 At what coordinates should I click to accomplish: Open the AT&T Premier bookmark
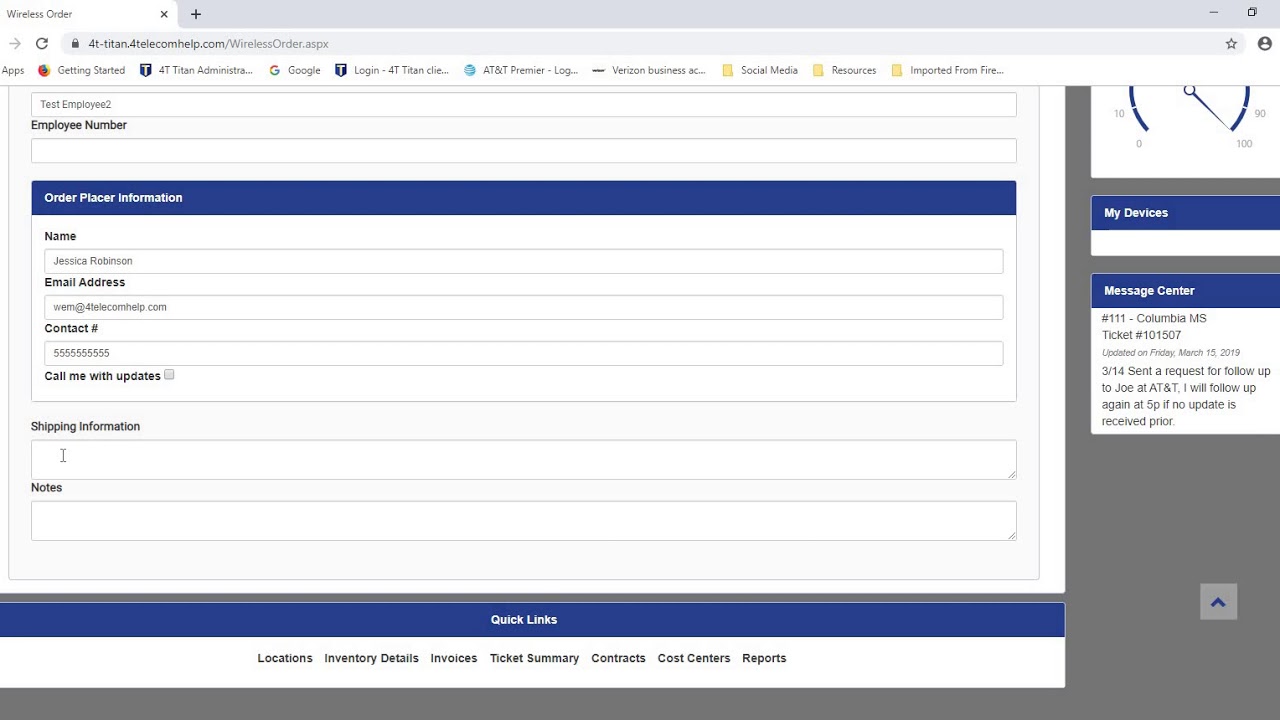pos(521,70)
